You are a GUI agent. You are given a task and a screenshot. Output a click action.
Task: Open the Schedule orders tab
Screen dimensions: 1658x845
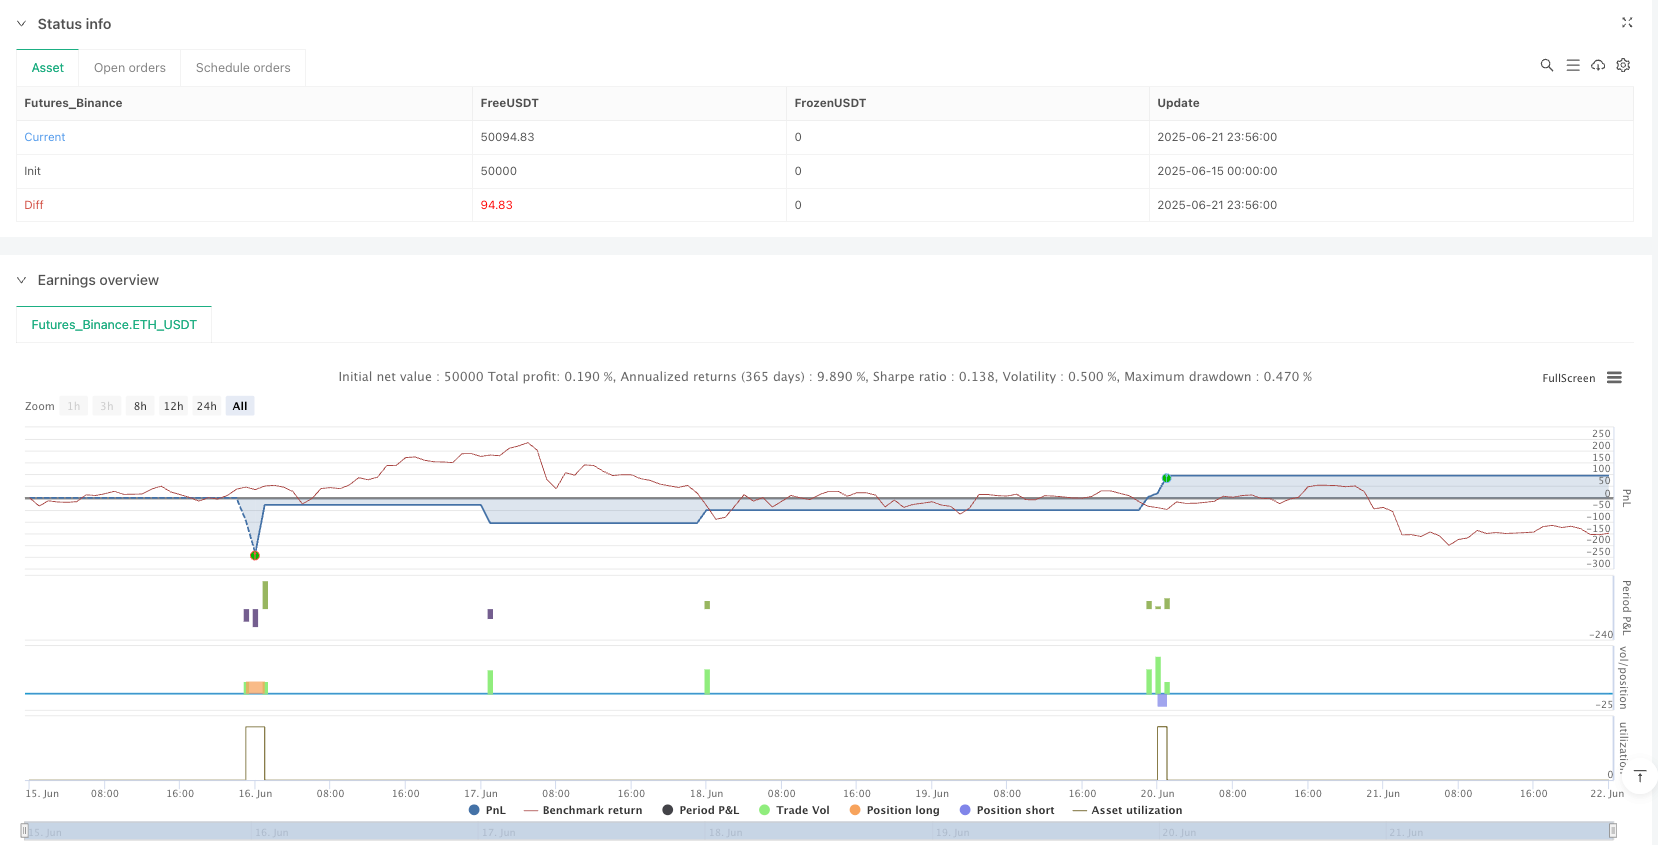[243, 68]
